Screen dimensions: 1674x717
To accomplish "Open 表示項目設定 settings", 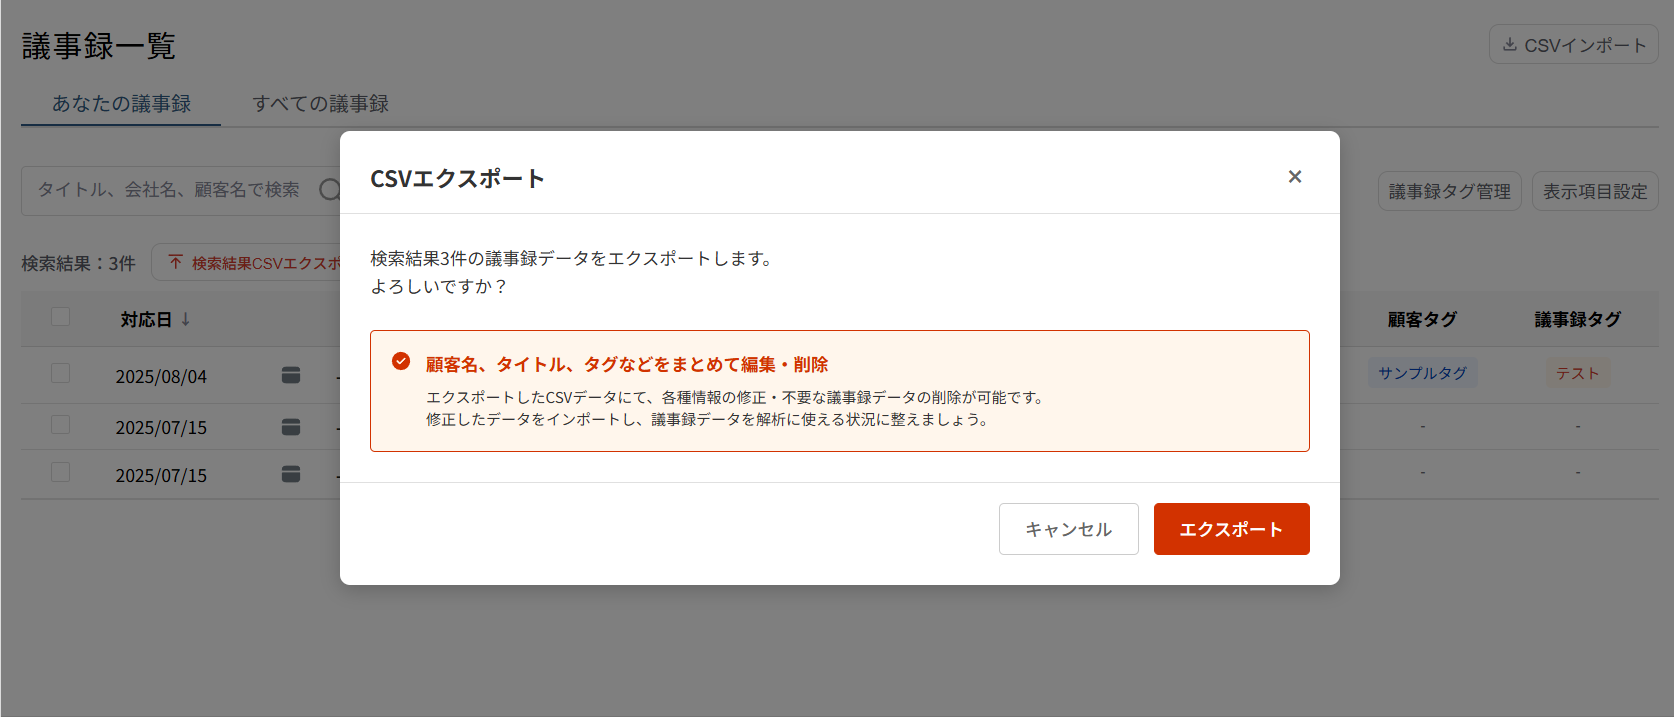I will point(1594,191).
